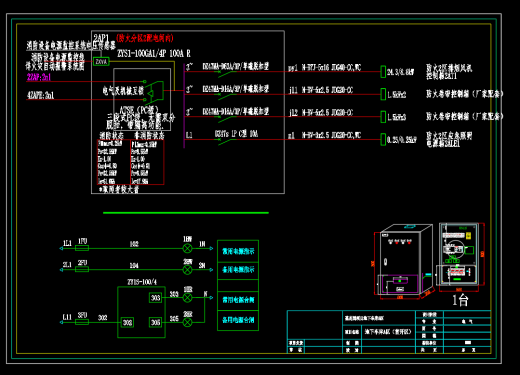This screenshot has height=375, width=520.
Task: Select the '1台' quantity label
Action: [461, 300]
